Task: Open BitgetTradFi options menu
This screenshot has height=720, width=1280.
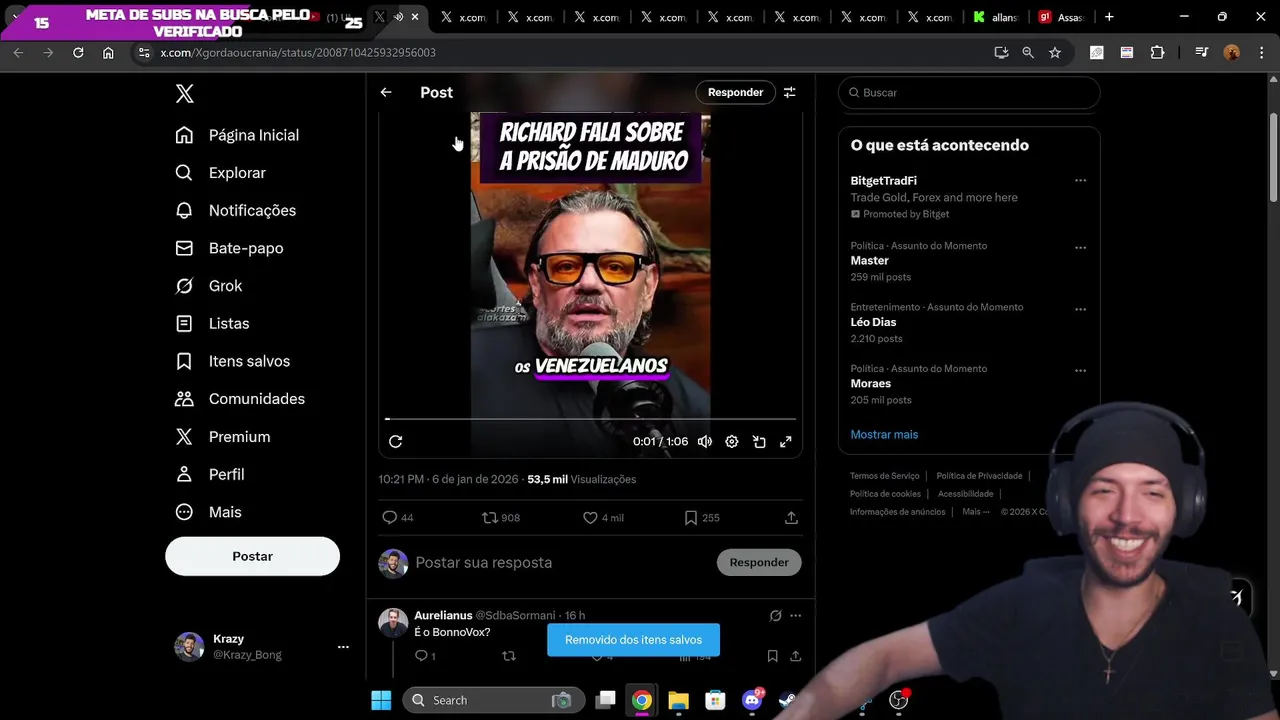Action: pos(1080,181)
